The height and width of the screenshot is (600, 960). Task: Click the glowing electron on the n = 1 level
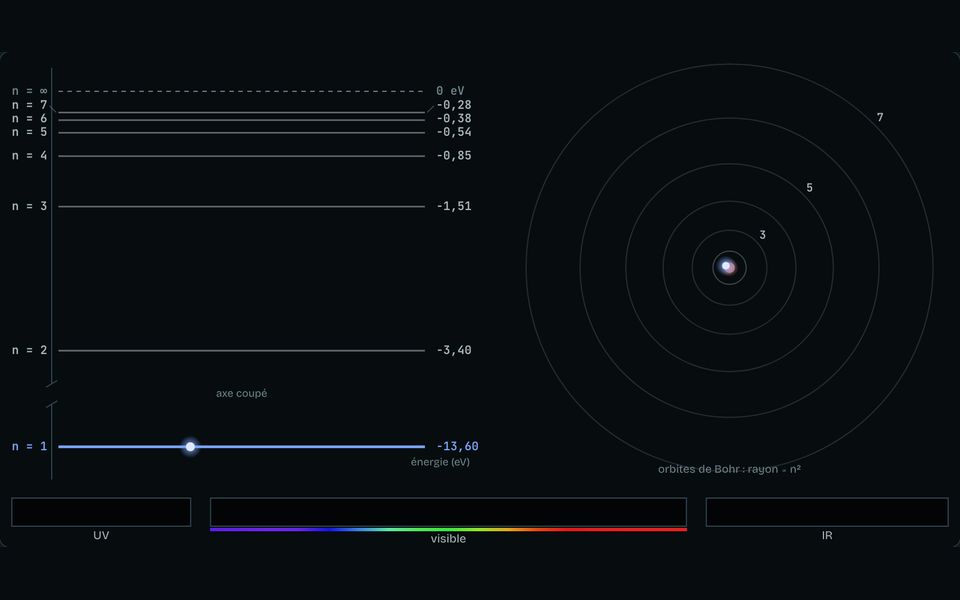coord(190,447)
